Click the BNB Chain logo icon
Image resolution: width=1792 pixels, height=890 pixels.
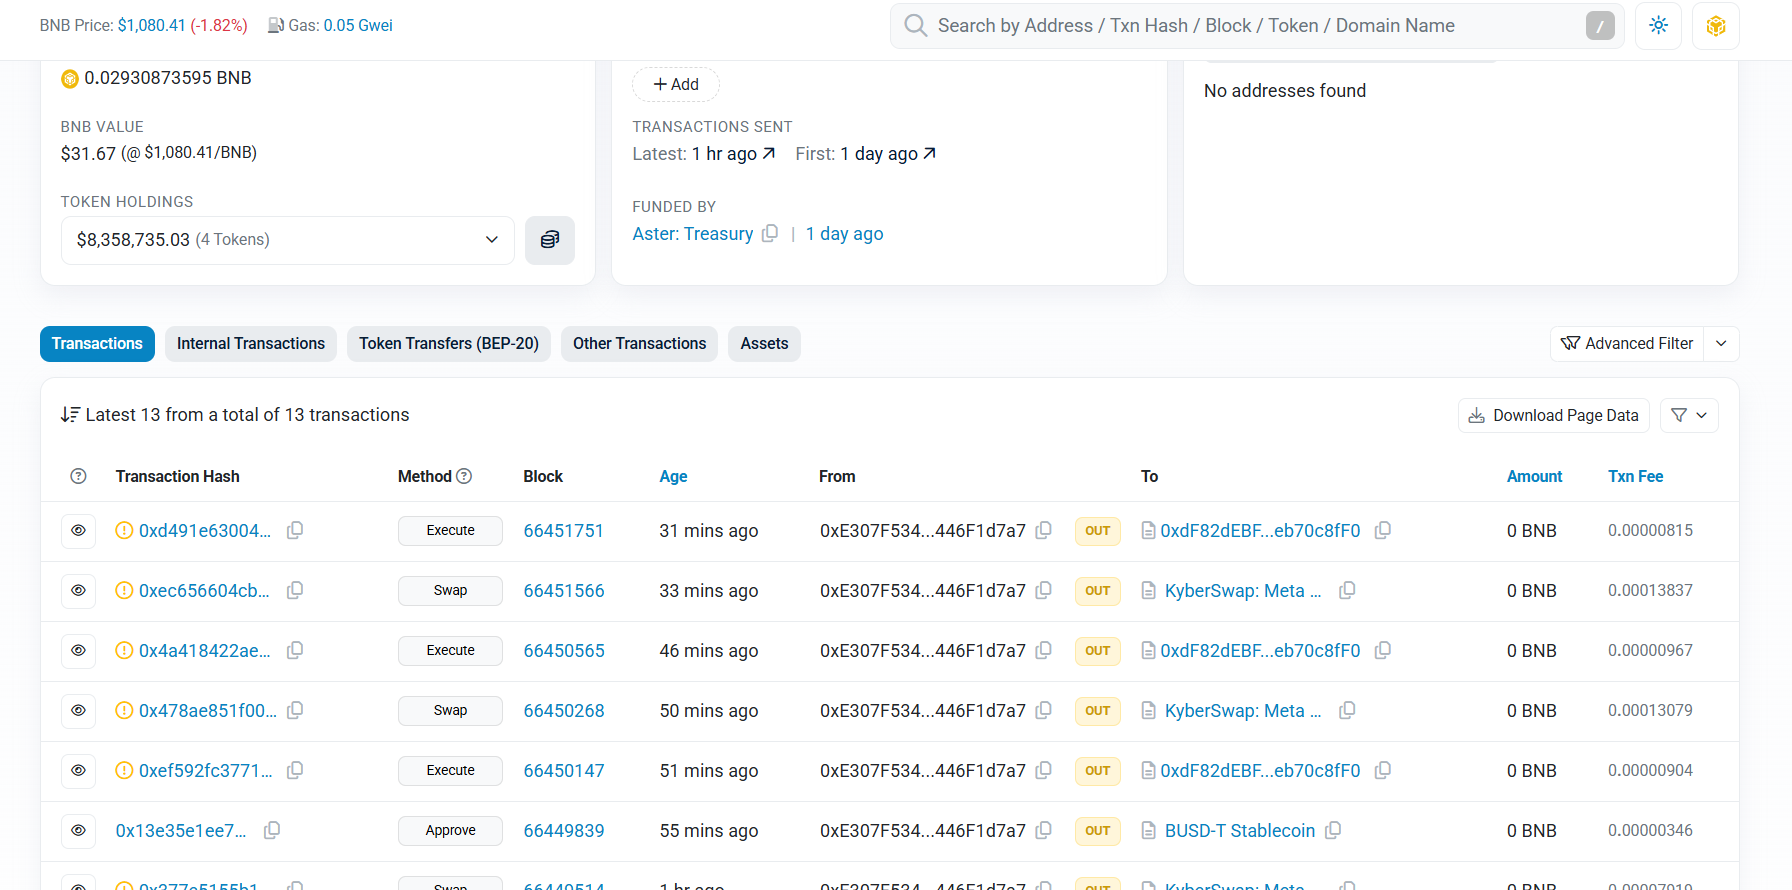(x=1715, y=26)
